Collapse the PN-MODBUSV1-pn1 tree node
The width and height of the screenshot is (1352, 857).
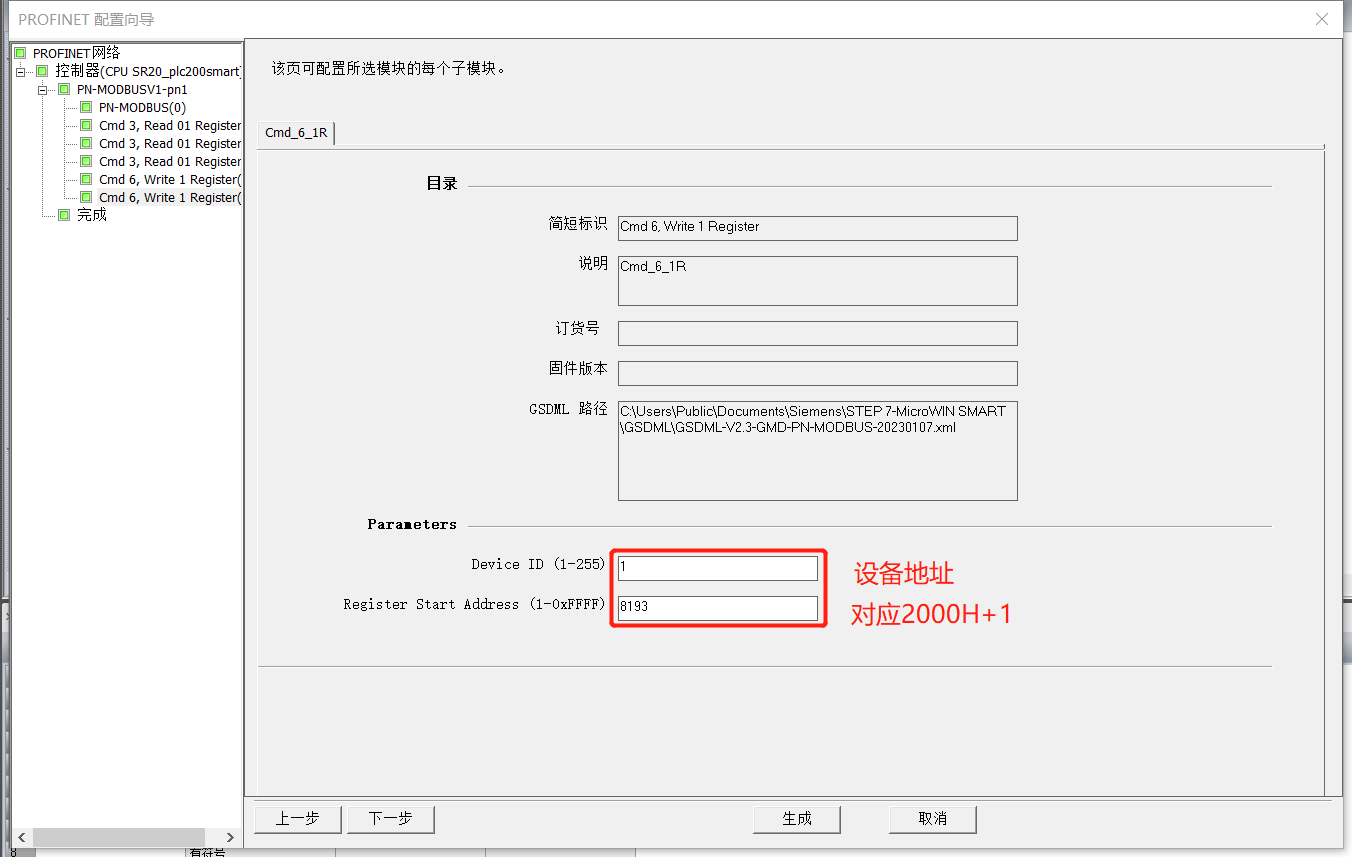(43, 89)
